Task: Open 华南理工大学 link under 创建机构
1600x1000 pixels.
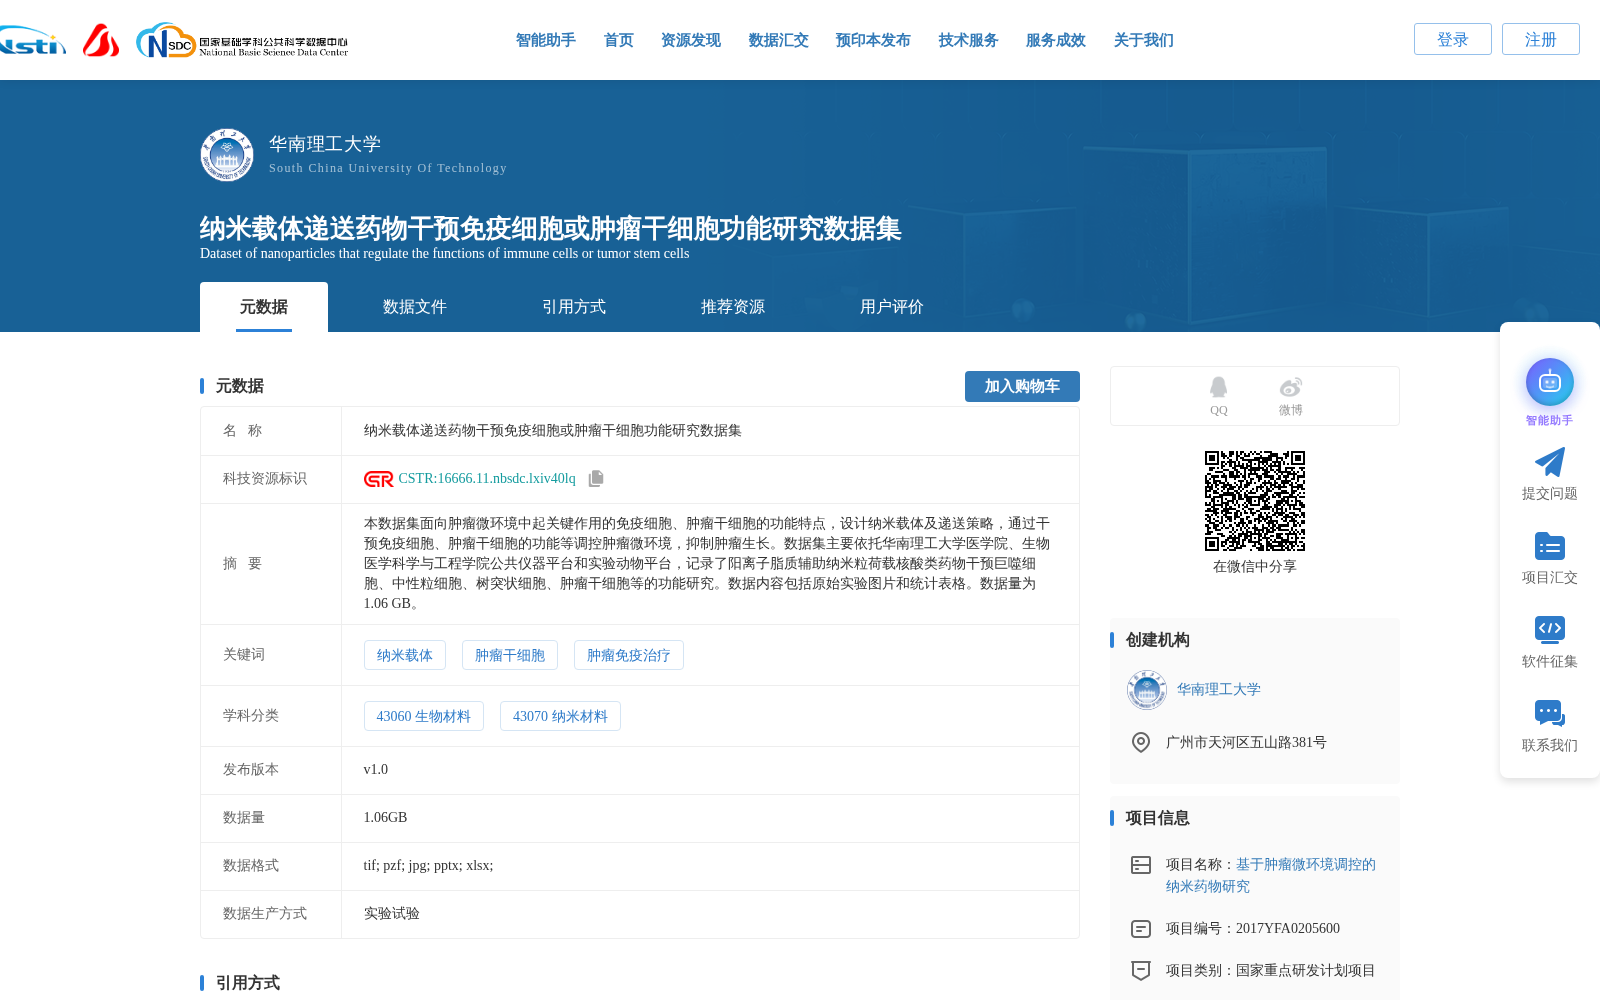Action: point(1219,690)
